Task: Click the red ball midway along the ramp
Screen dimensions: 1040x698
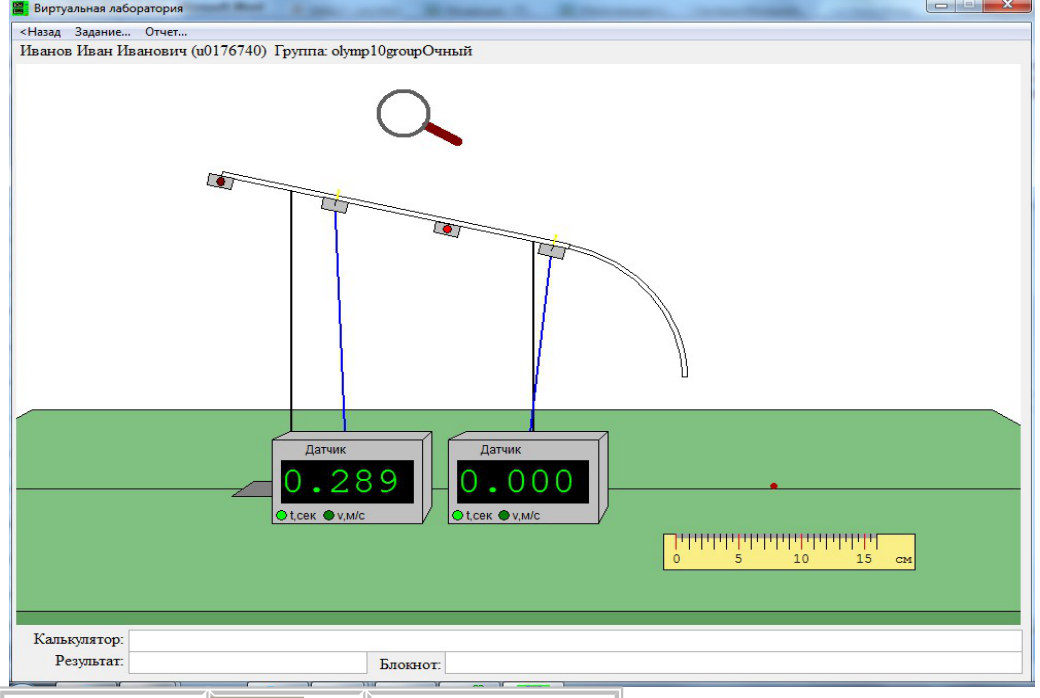Action: click(x=447, y=229)
